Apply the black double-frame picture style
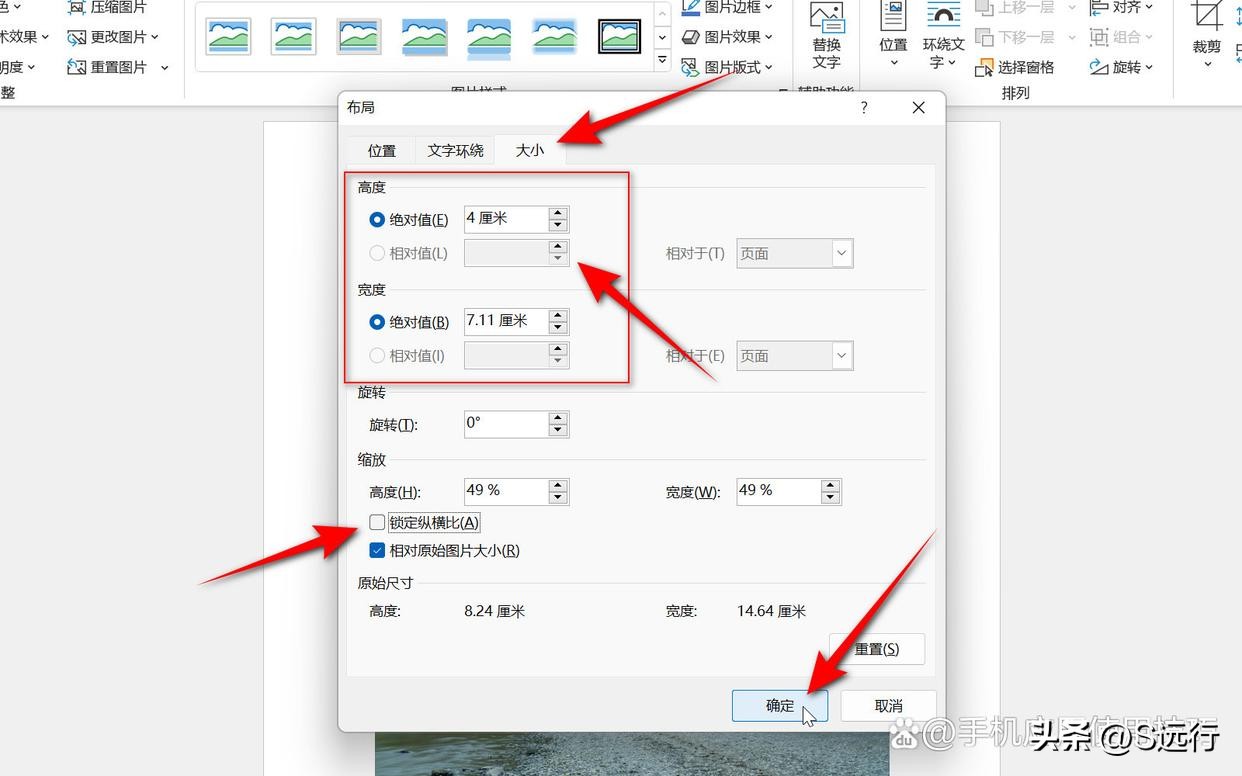 pyautogui.click(x=619, y=36)
